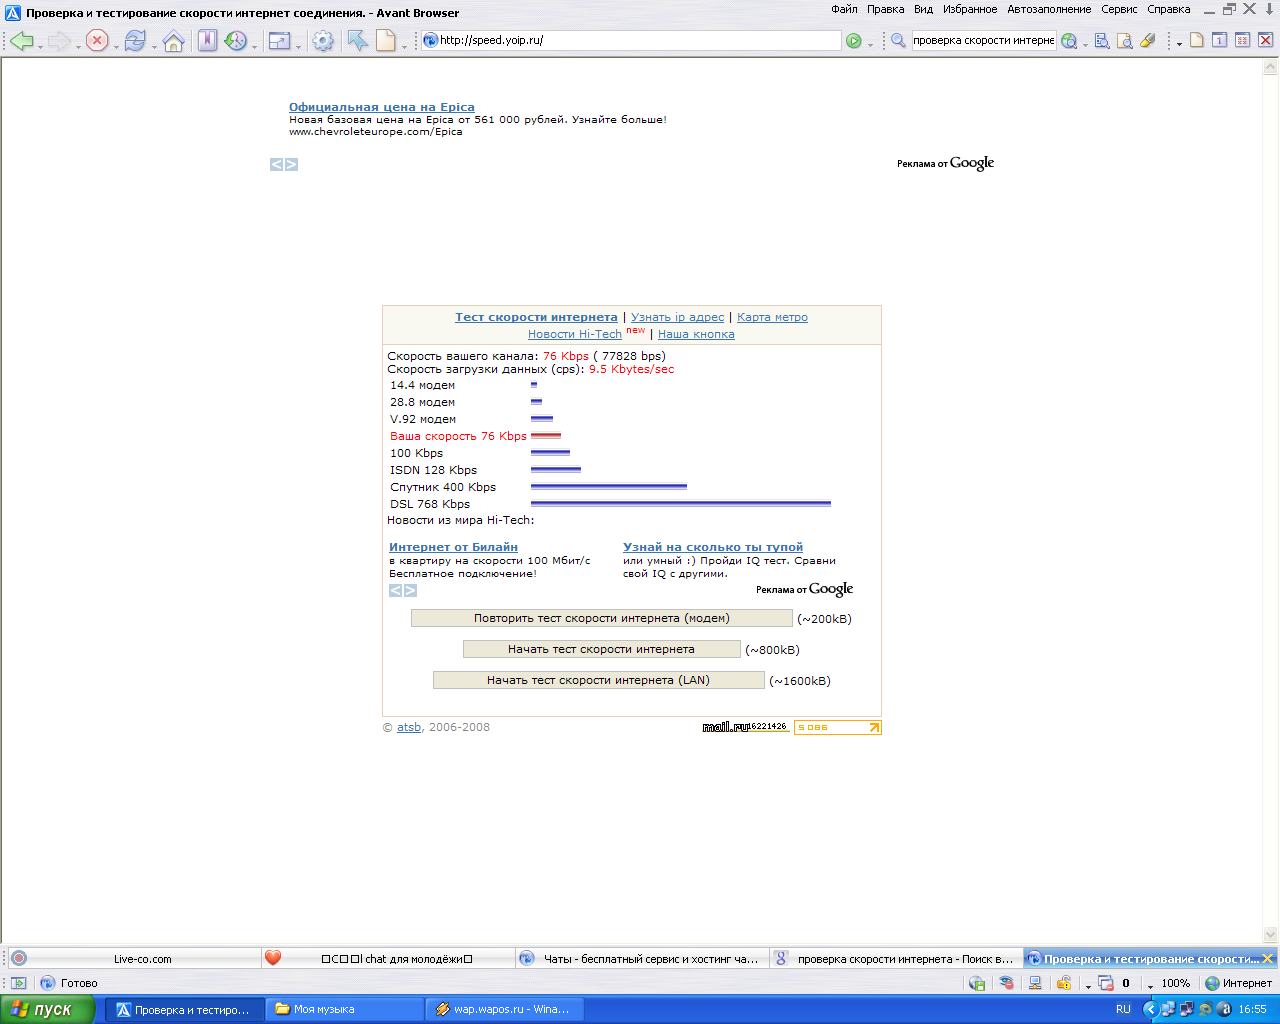1280x1024 pixels.
Task: Open the zoom level dropdown at 100%
Action: tap(1151, 985)
